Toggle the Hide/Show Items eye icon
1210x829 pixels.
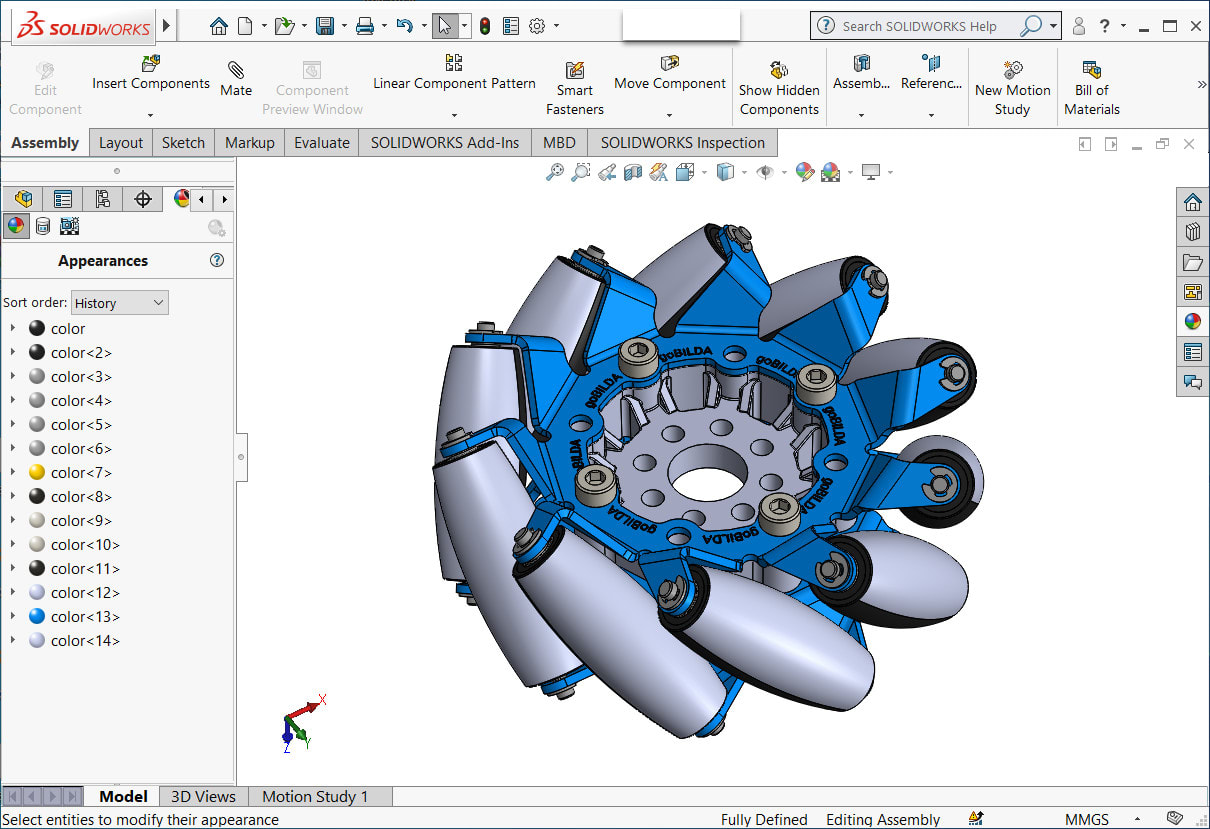tap(765, 173)
